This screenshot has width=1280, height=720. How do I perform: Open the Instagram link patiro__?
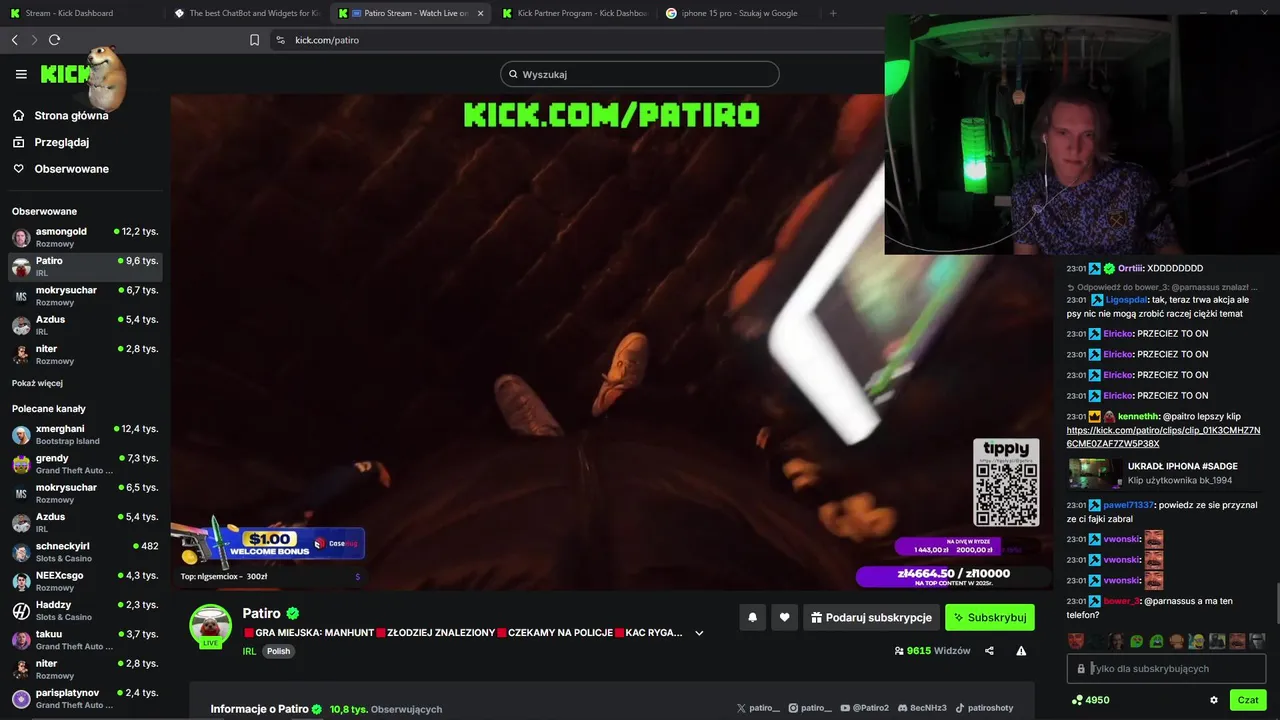810,708
